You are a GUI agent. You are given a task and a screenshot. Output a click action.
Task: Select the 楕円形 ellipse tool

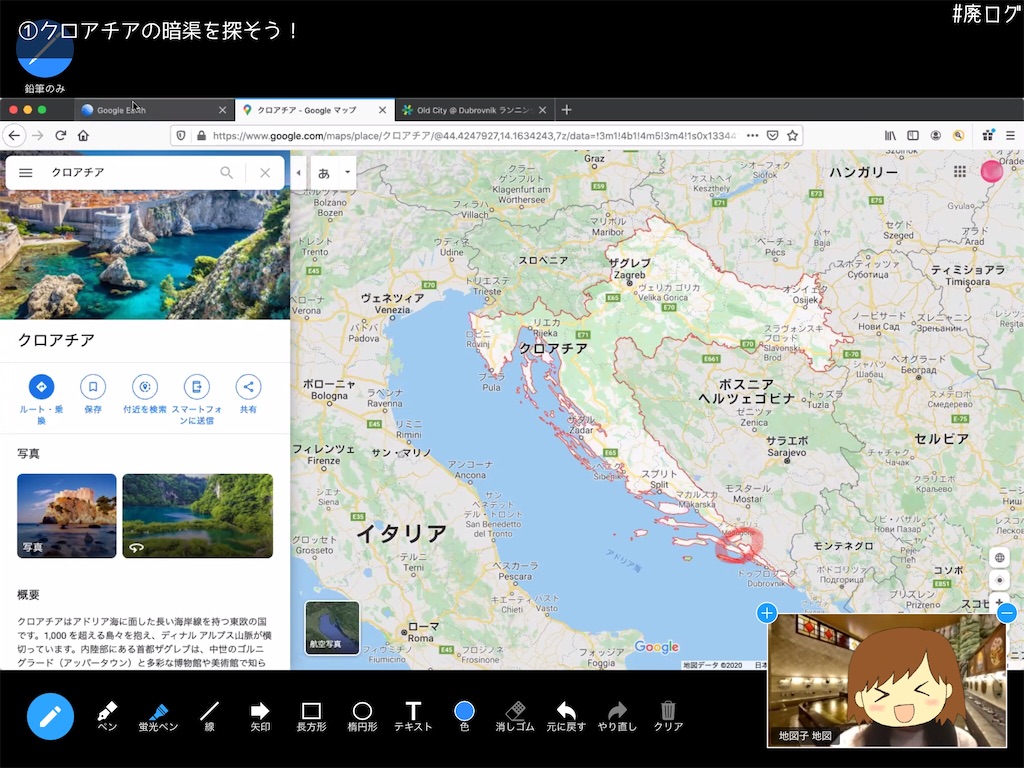pos(362,716)
